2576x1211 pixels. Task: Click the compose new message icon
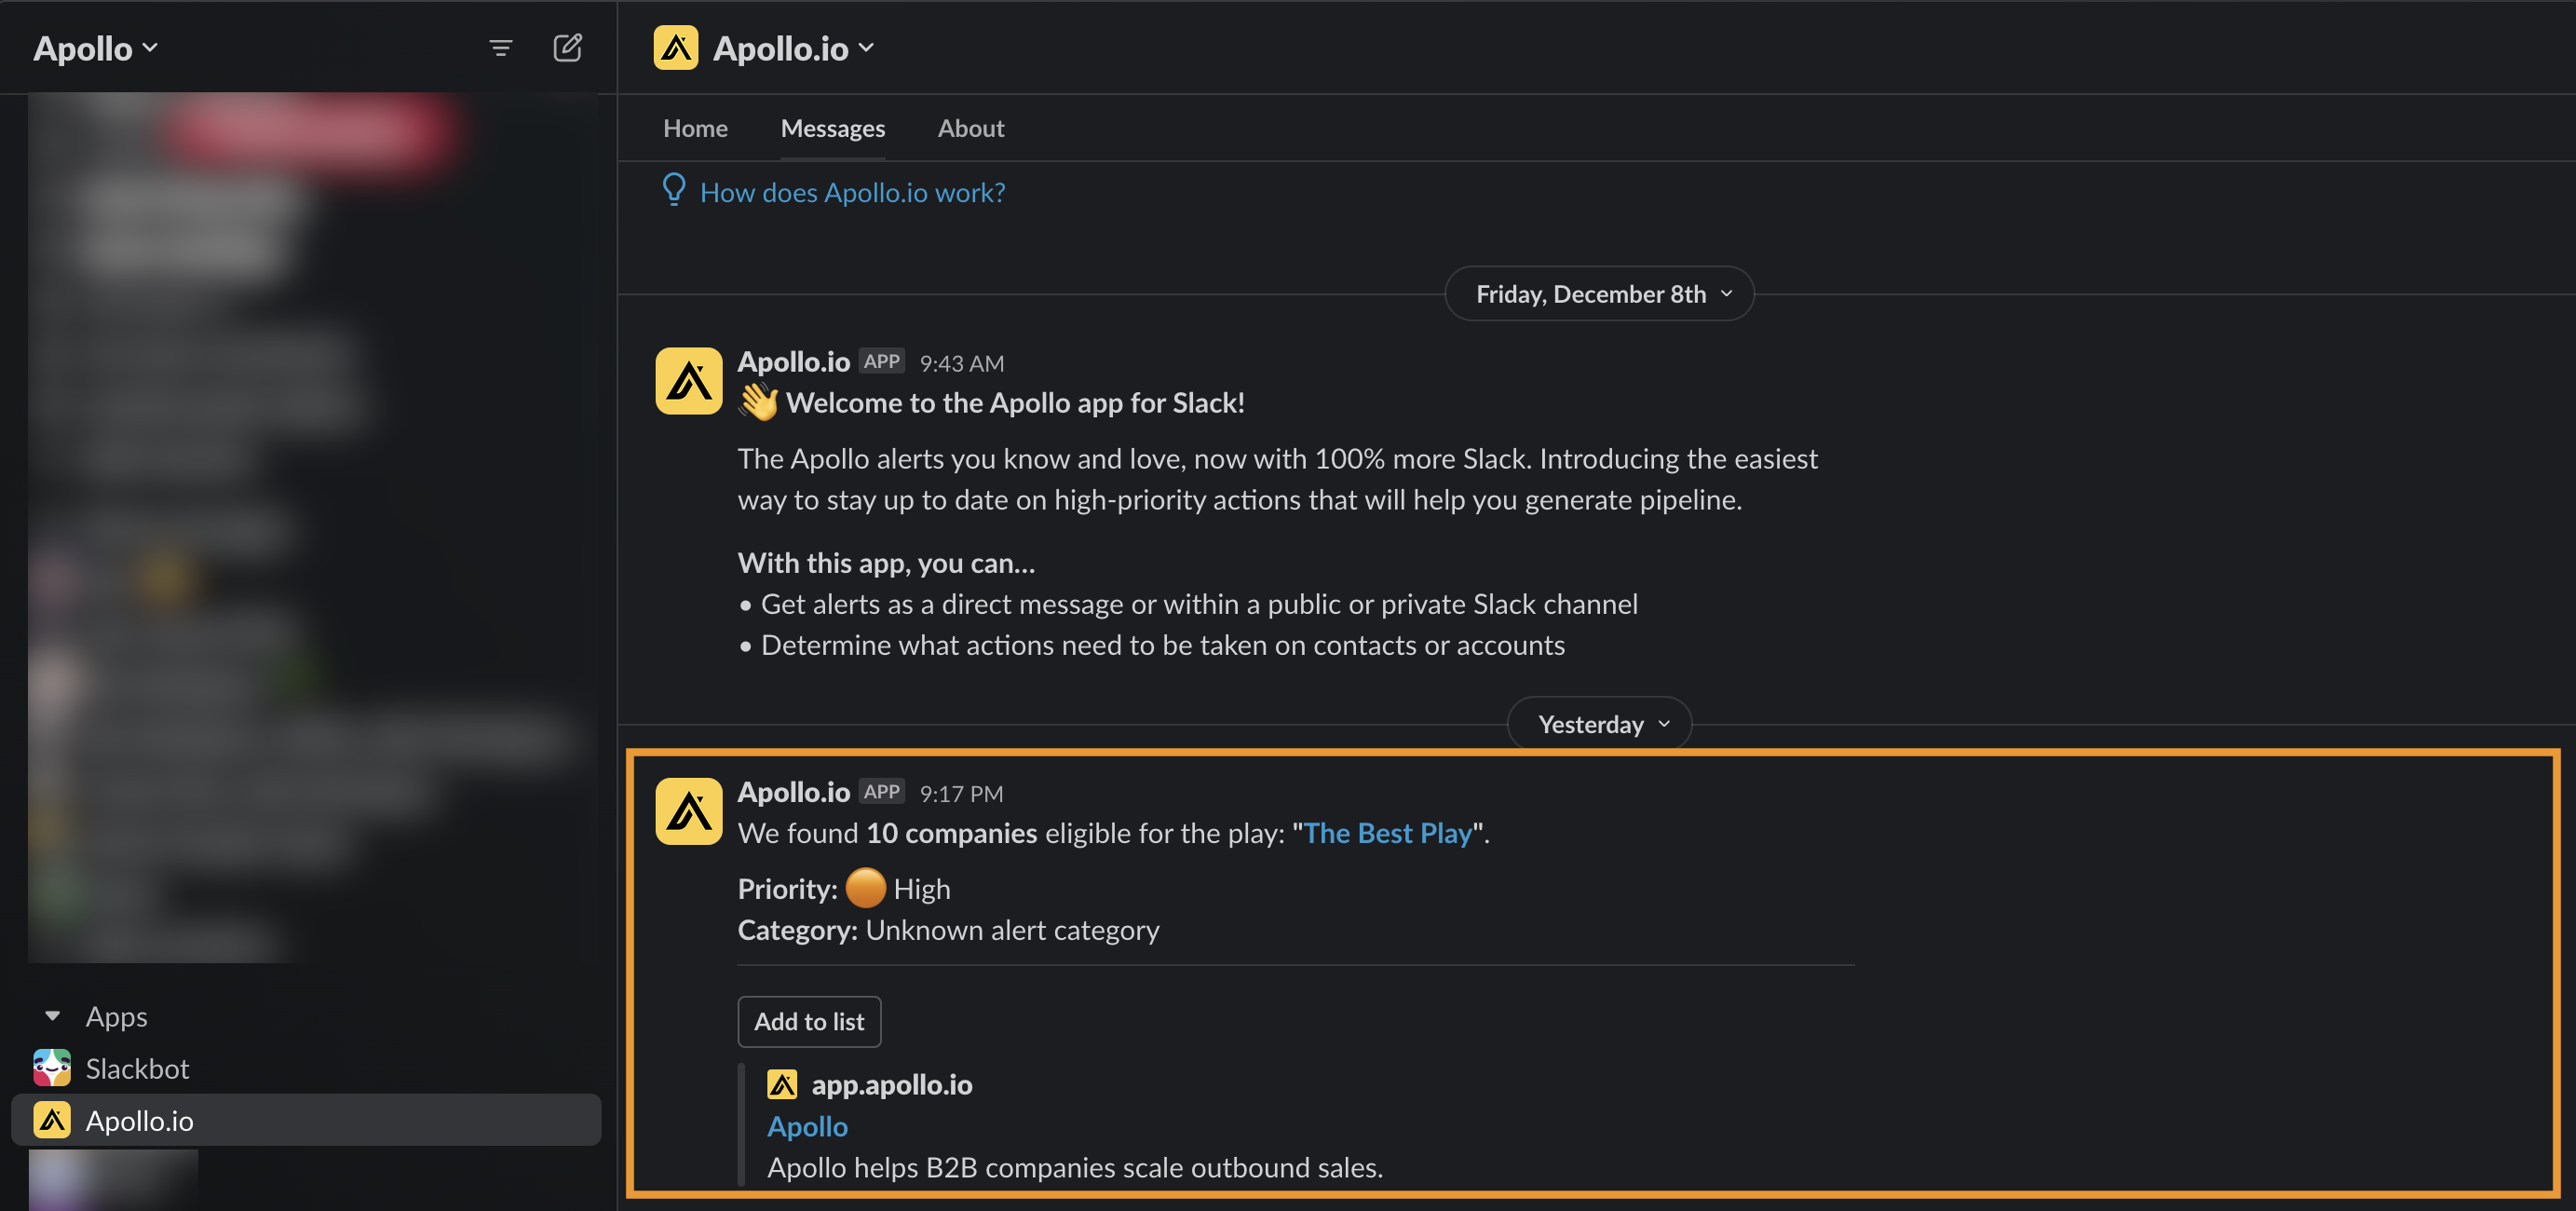pos(567,47)
